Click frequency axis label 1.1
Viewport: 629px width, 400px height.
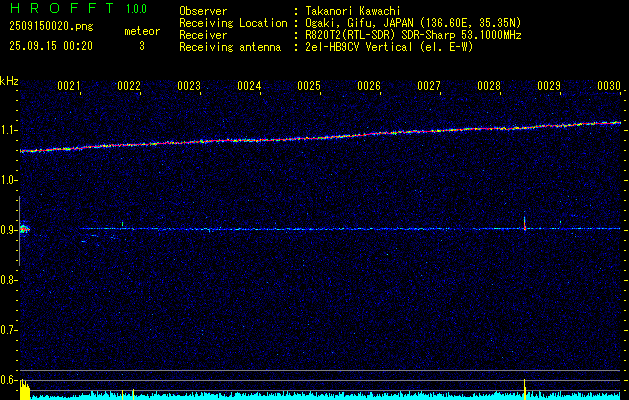8,130
